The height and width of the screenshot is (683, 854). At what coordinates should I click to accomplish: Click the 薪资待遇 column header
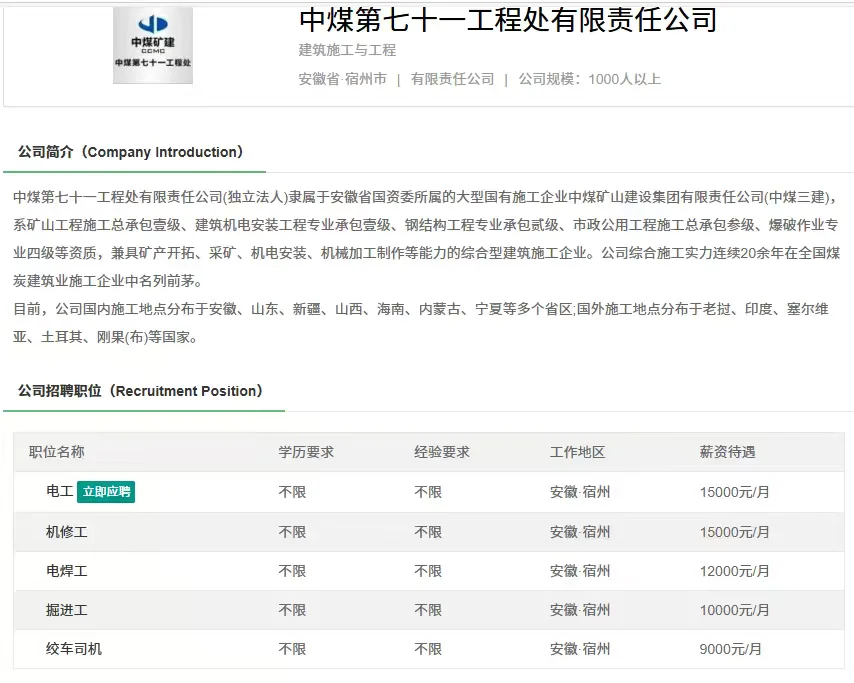[727, 452]
